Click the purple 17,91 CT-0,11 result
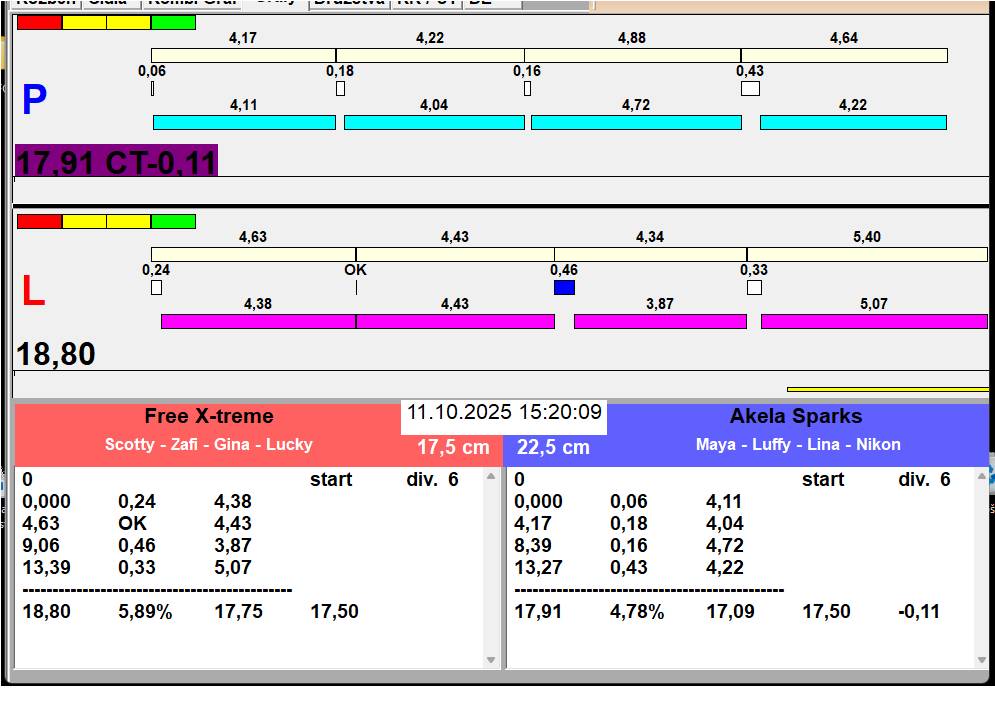 click(x=116, y=162)
